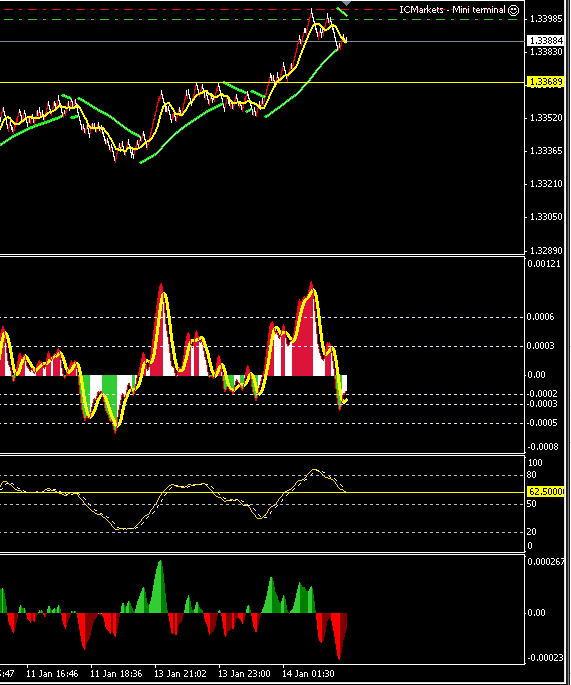This screenshot has height=685, width=571.
Task: Click the Mini terminal smiley face icon
Action: coord(514,10)
